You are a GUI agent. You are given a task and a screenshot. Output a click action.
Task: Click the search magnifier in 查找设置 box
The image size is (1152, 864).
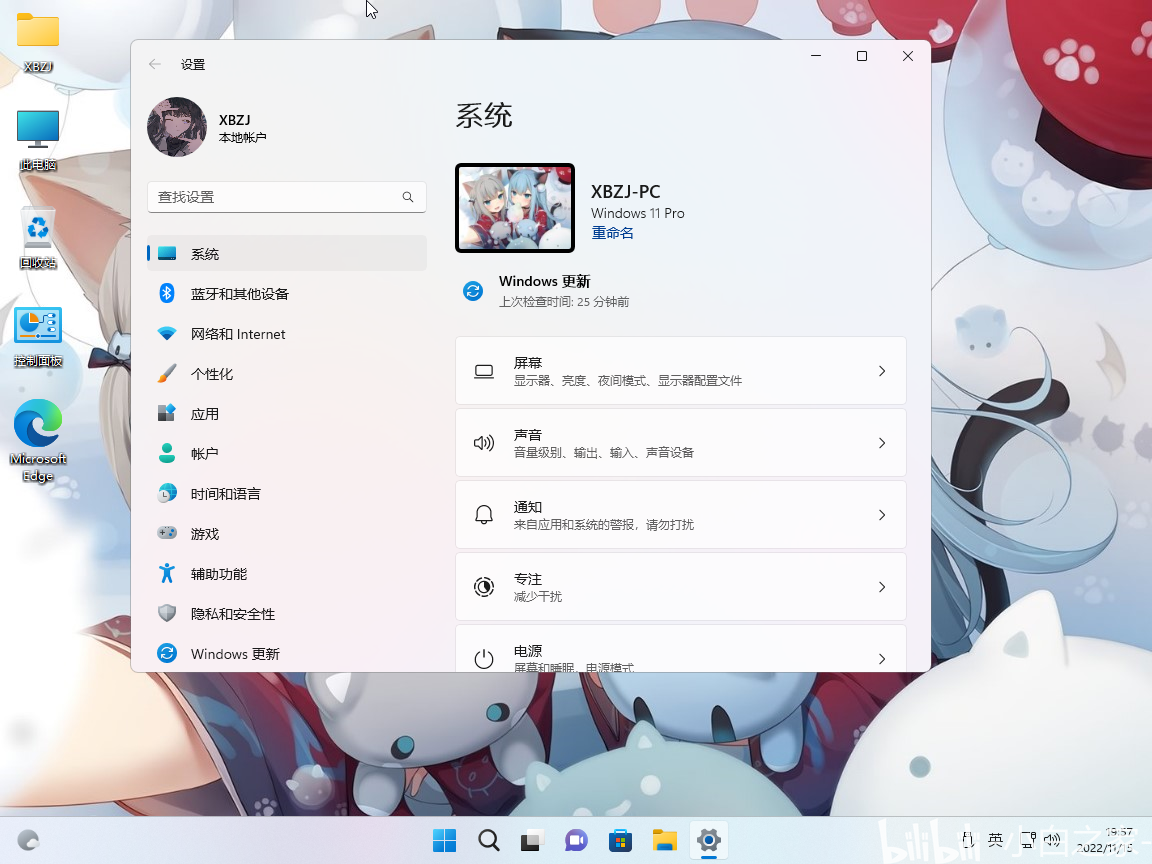pyautogui.click(x=408, y=197)
